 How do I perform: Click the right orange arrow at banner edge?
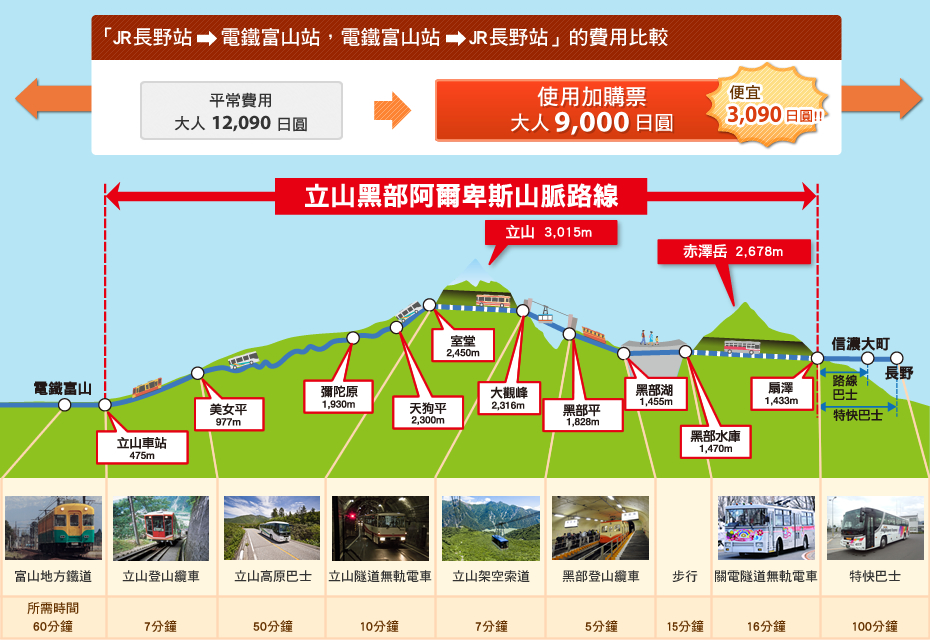click(x=881, y=98)
